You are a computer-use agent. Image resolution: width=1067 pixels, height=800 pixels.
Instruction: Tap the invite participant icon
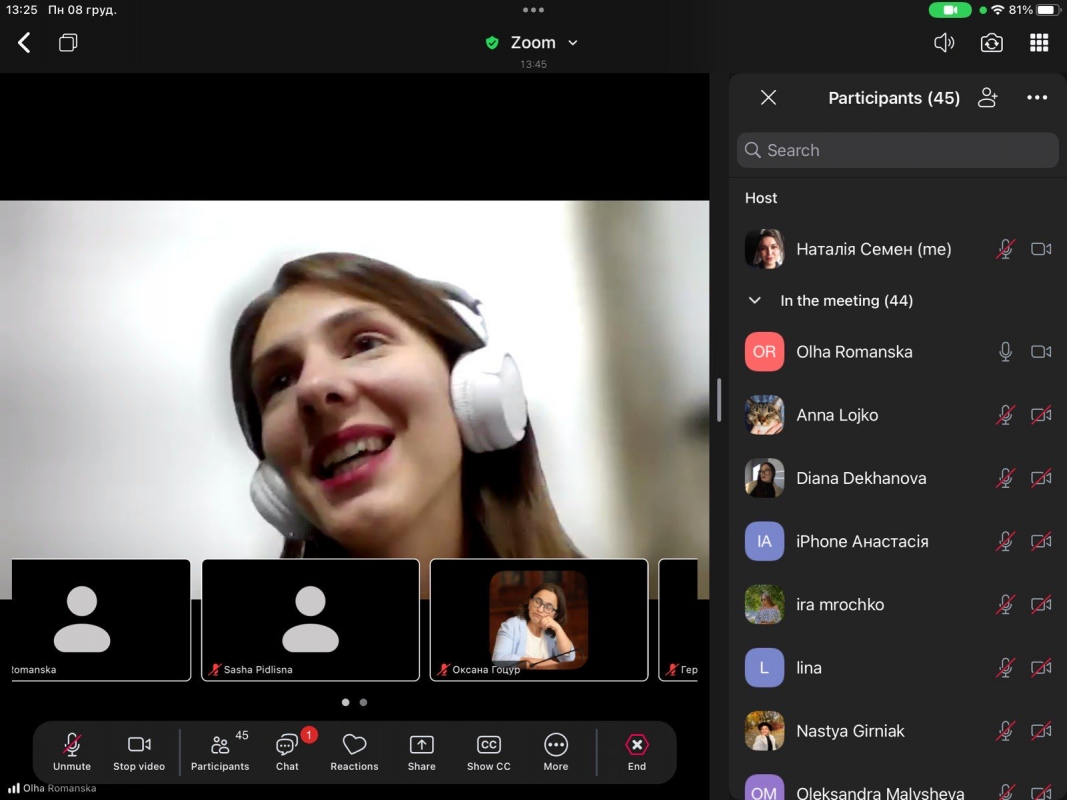[988, 98]
